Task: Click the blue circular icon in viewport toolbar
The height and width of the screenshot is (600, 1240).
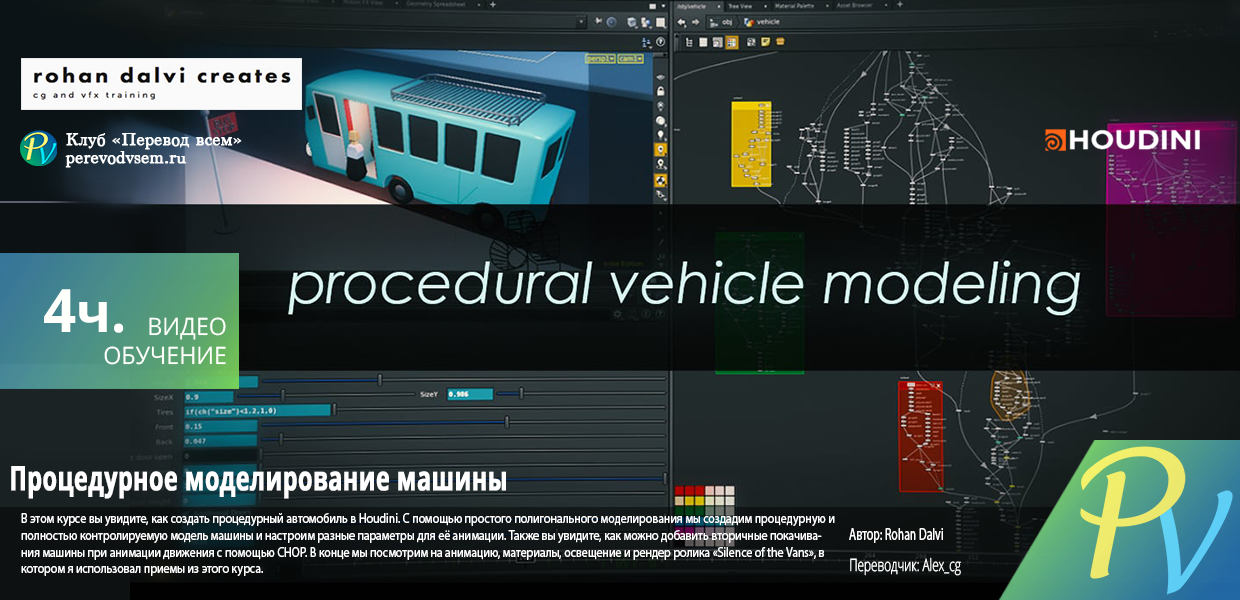Action: [611, 21]
